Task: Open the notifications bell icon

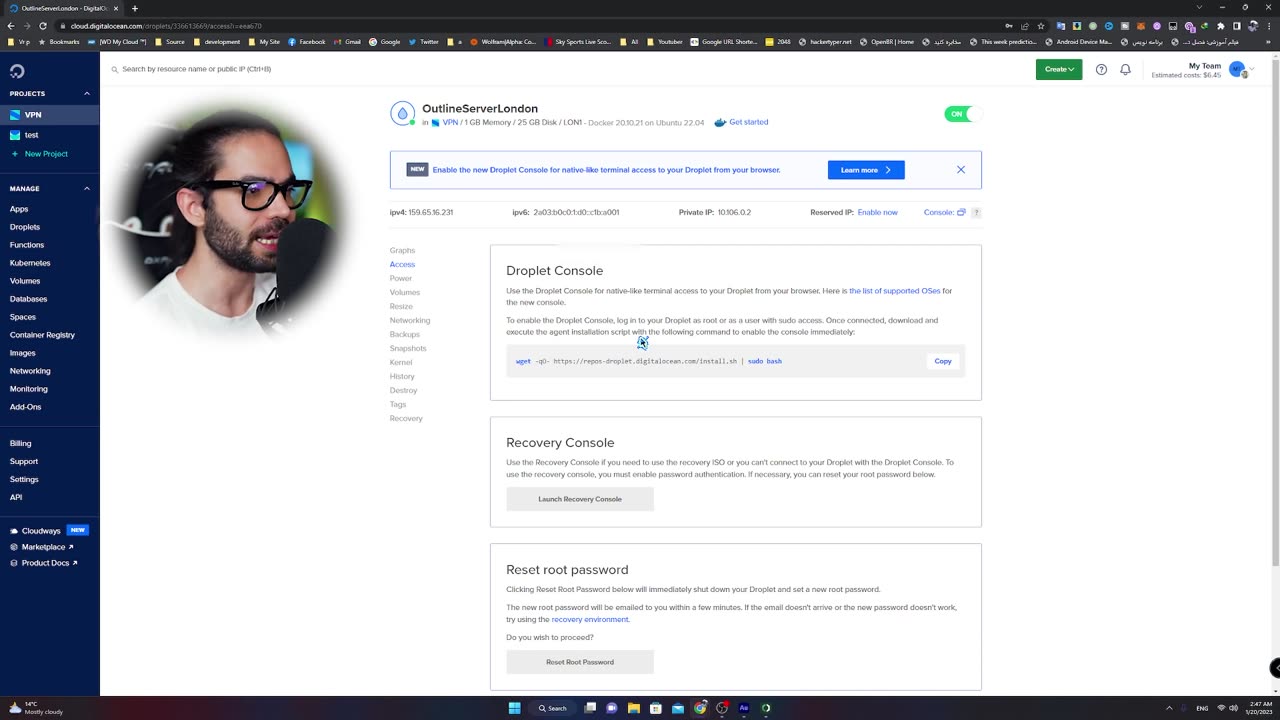Action: [1125, 69]
